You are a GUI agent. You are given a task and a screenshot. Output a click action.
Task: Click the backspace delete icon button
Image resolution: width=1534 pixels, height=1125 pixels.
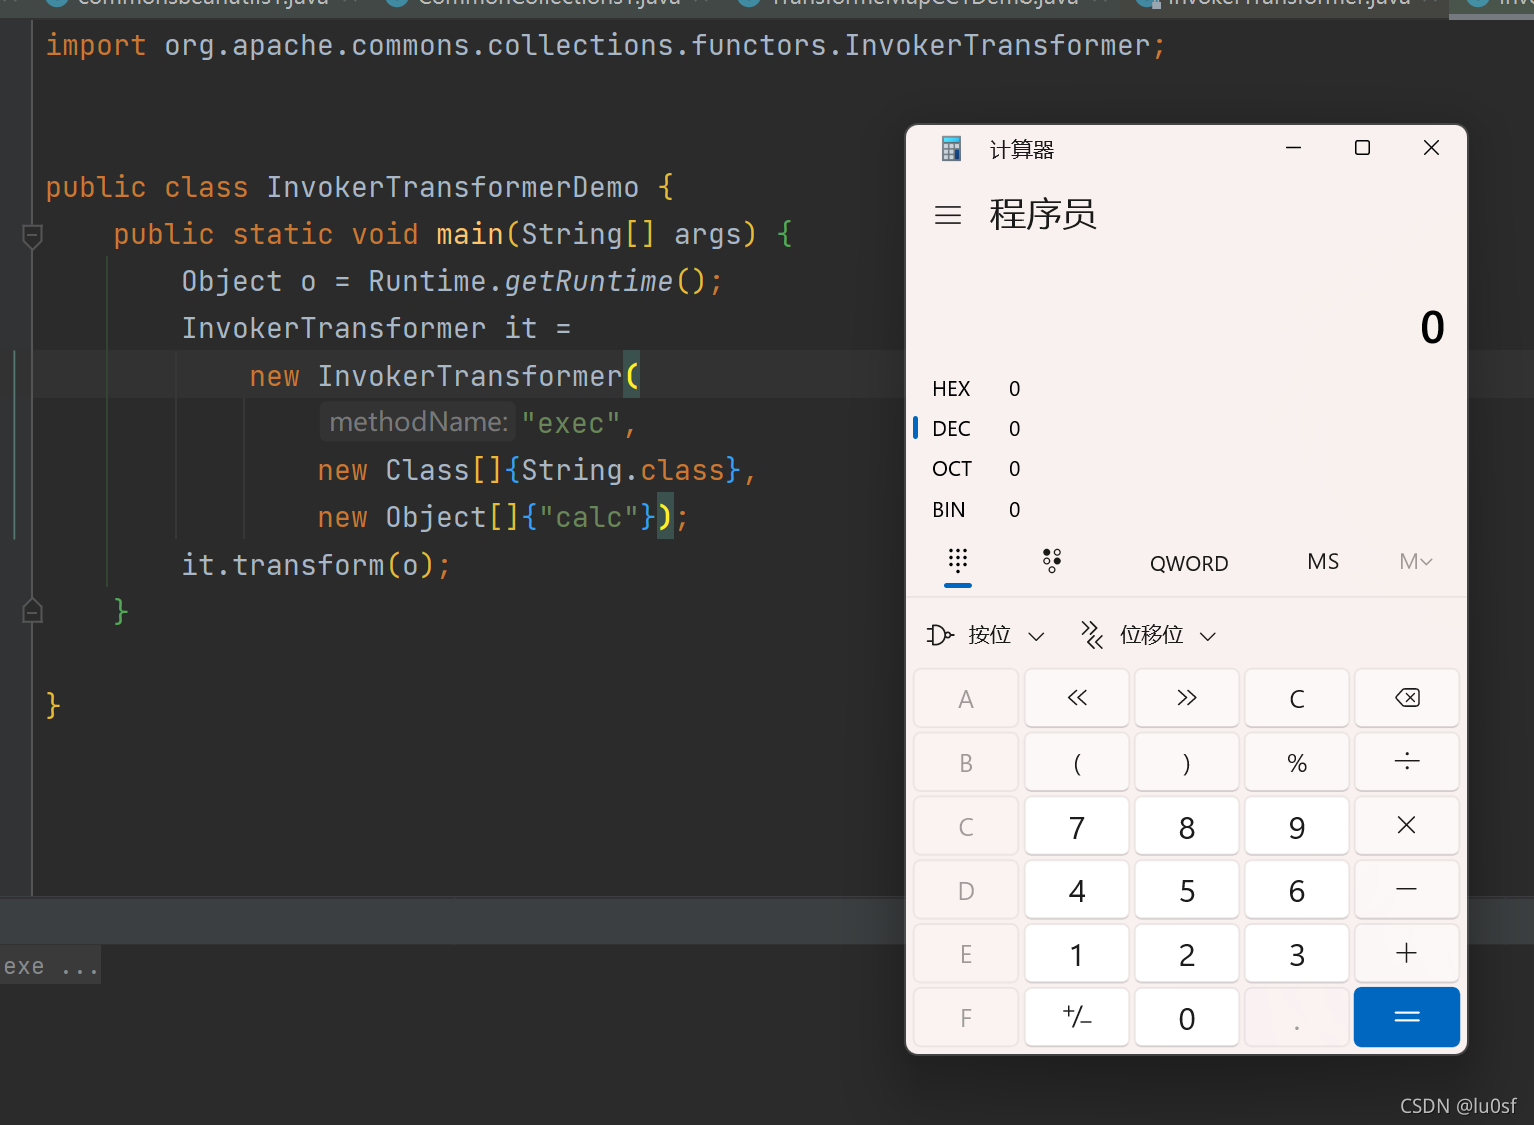point(1406,698)
